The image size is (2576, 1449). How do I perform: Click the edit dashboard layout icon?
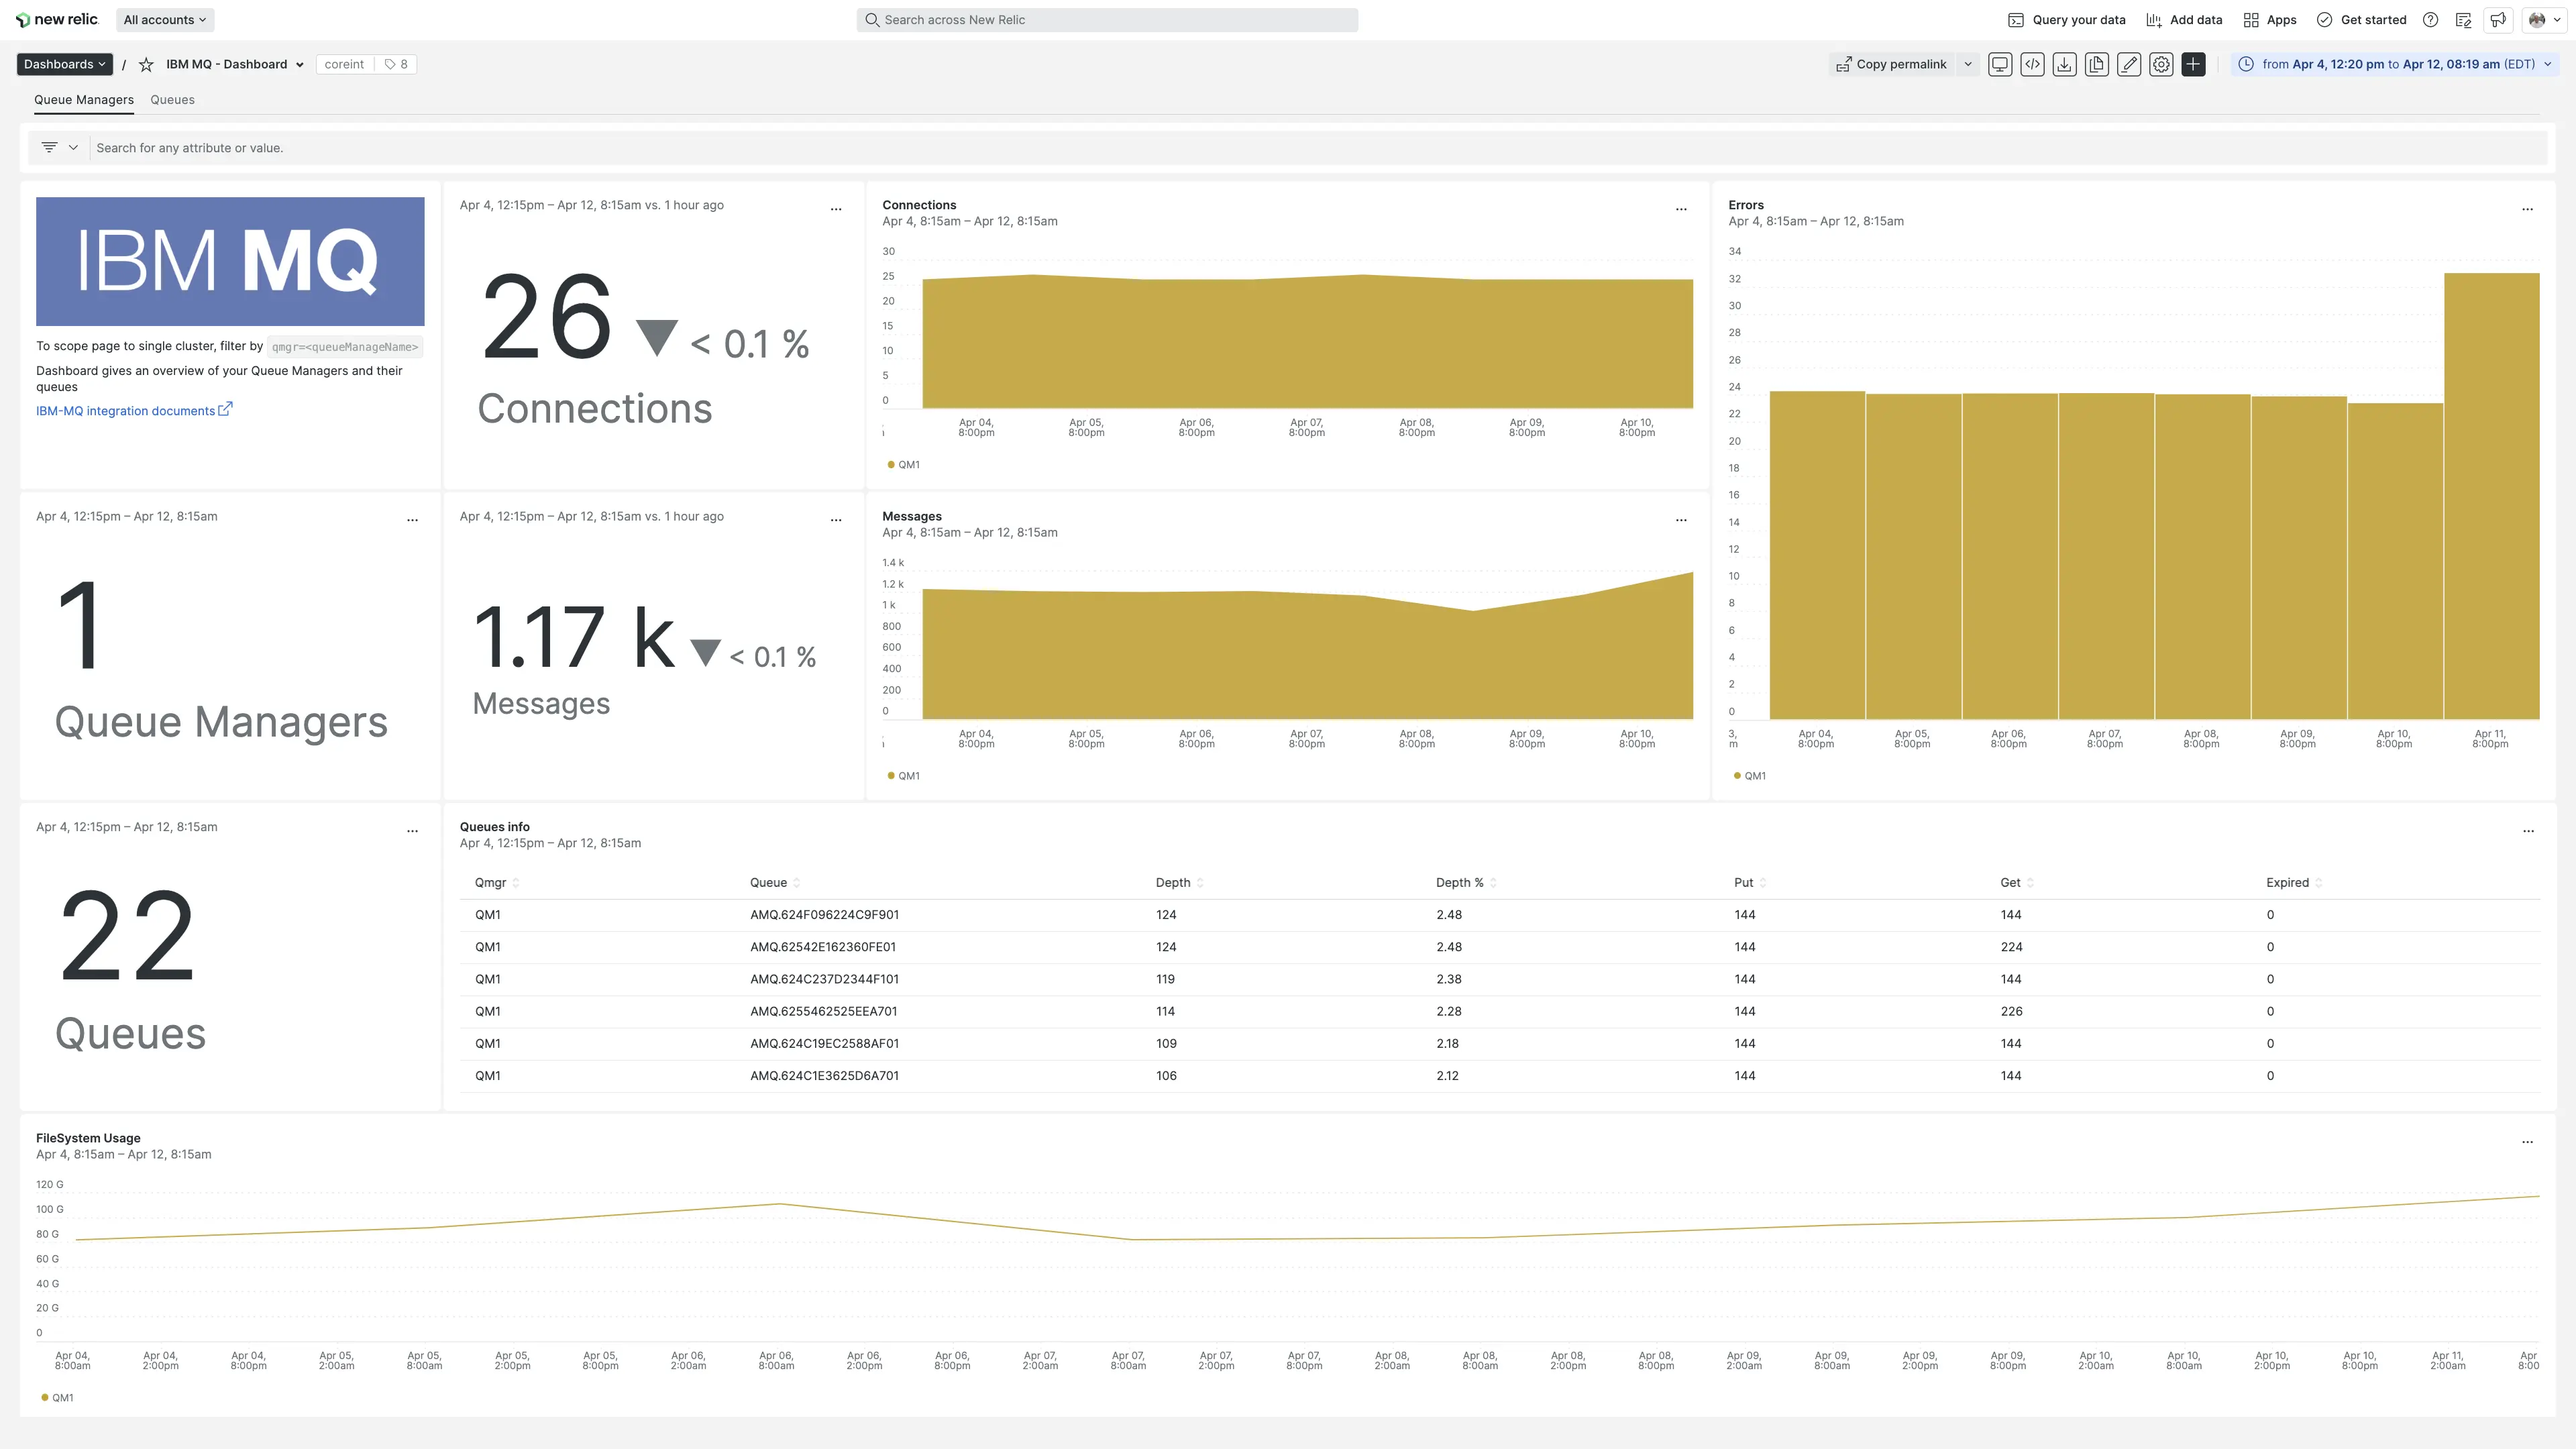click(x=2130, y=64)
